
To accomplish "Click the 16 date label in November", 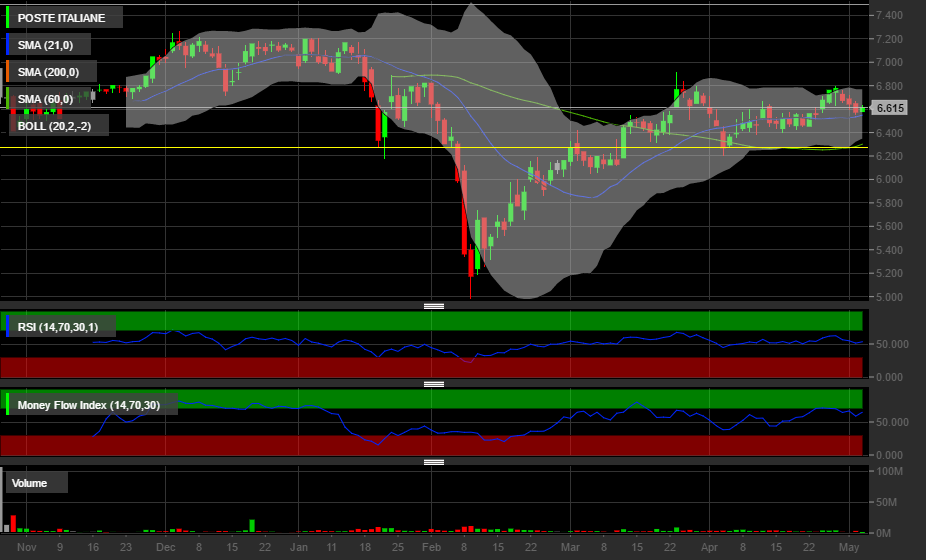I will click(93, 547).
